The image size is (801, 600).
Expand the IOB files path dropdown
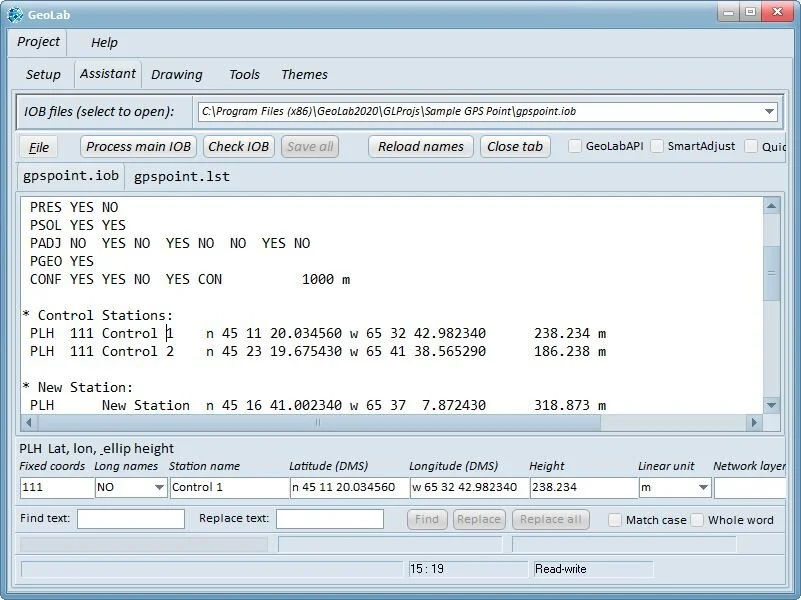coord(769,111)
